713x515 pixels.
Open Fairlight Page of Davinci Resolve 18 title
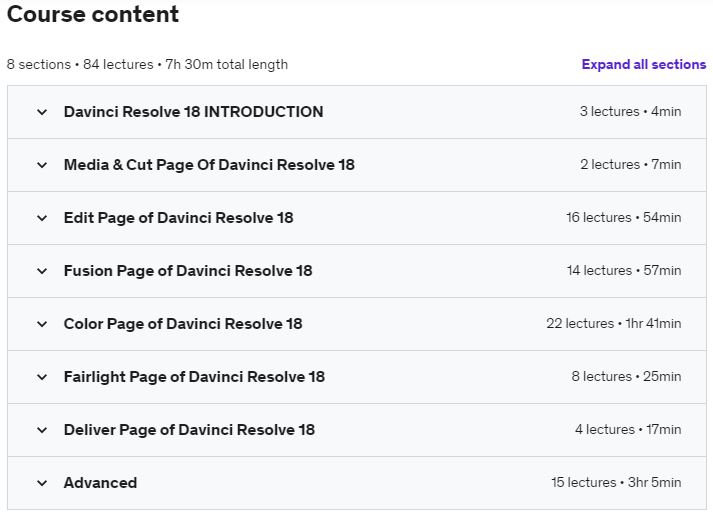tap(194, 377)
